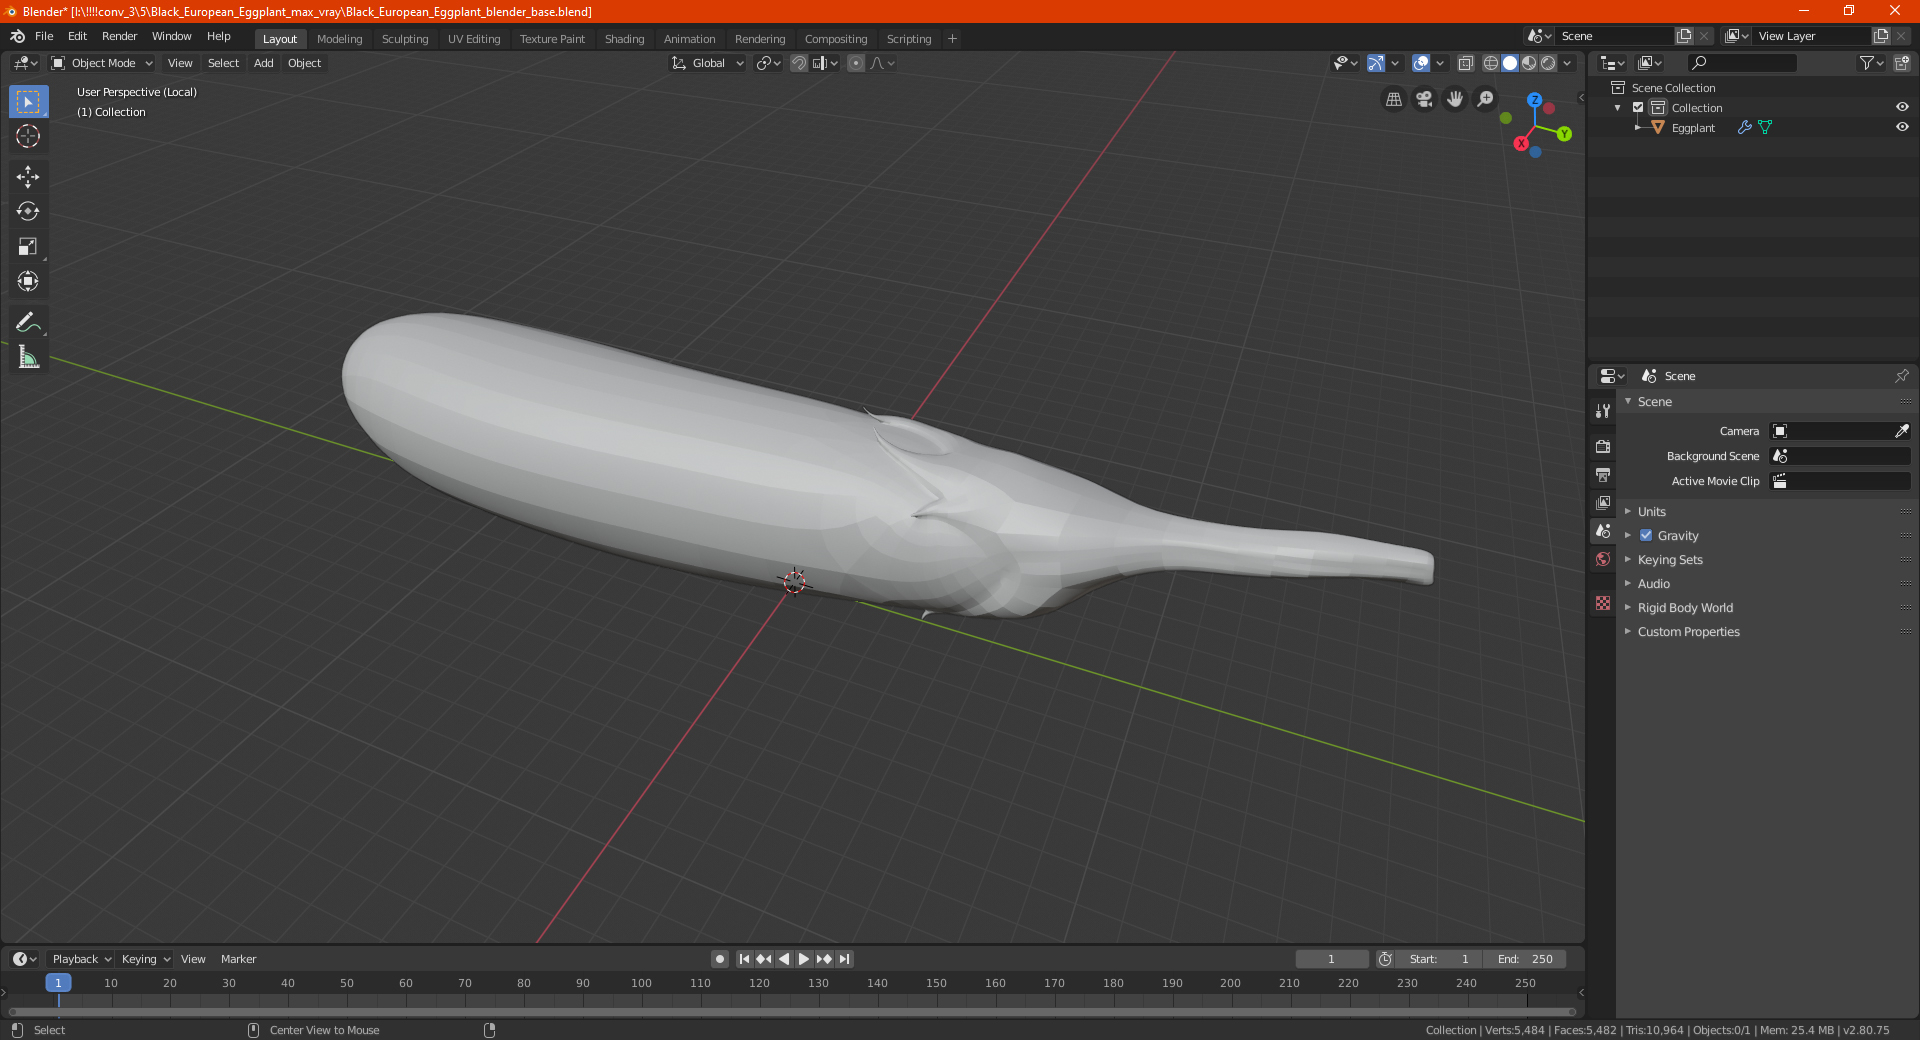Select the Annotate tool

pos(28,322)
